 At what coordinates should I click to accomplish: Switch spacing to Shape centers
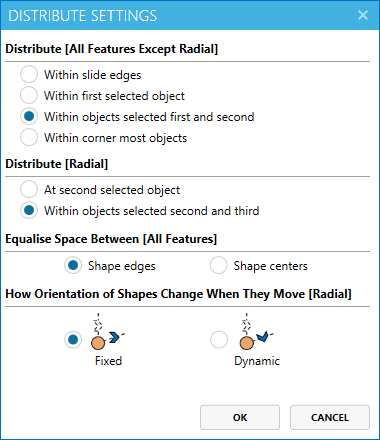click(219, 265)
